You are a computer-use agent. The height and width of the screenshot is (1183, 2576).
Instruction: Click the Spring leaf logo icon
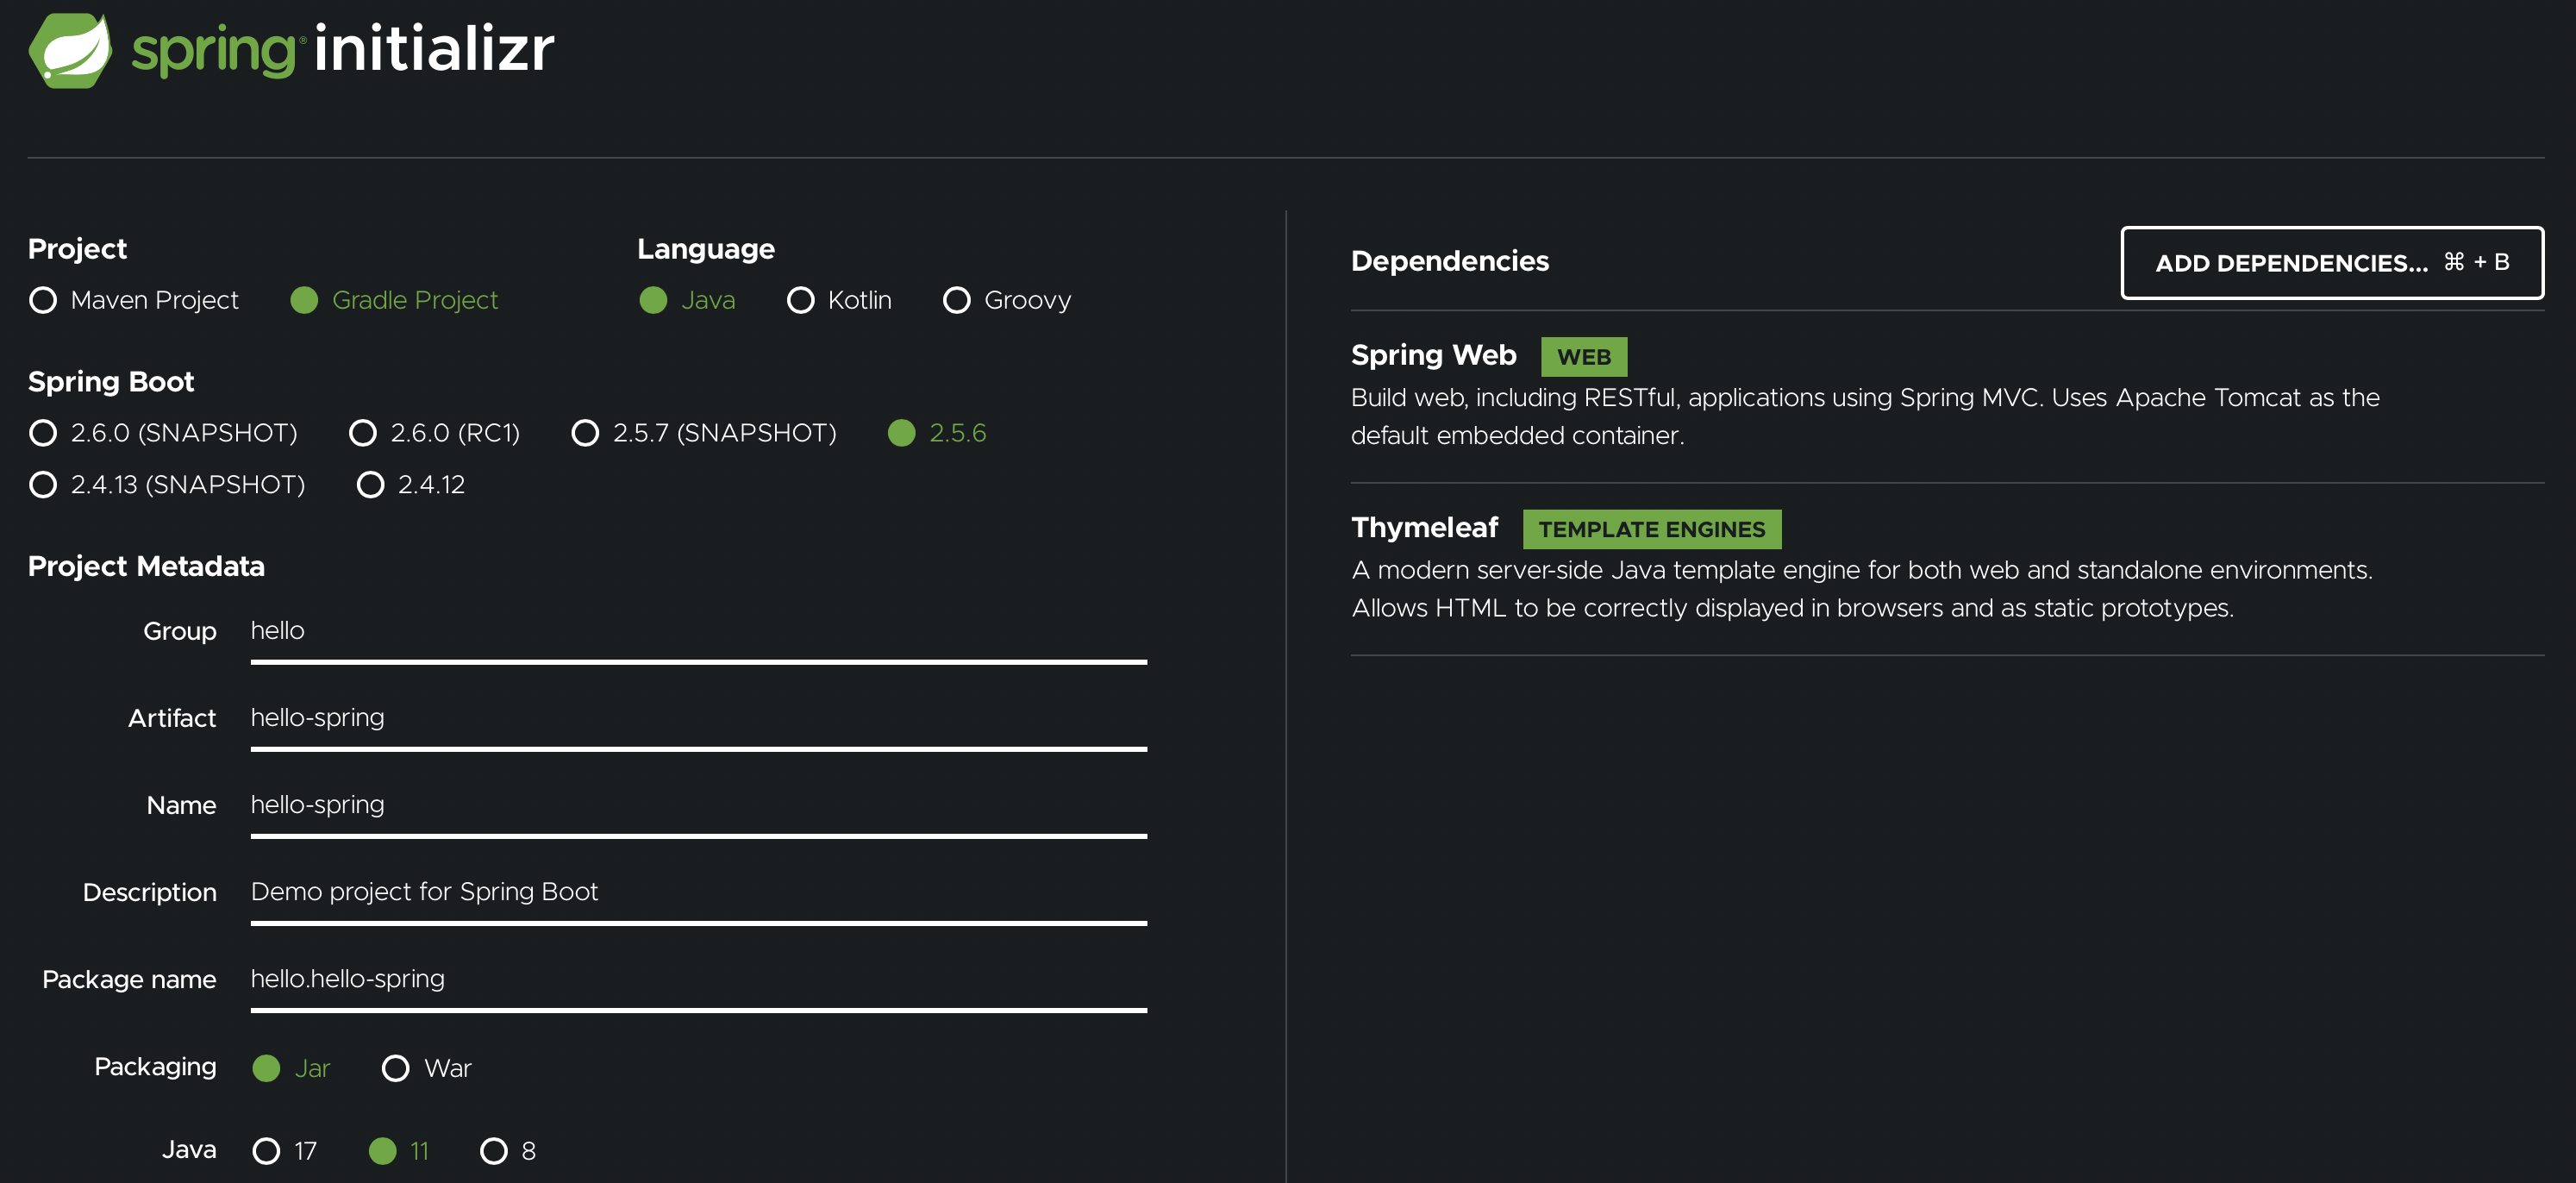70,50
